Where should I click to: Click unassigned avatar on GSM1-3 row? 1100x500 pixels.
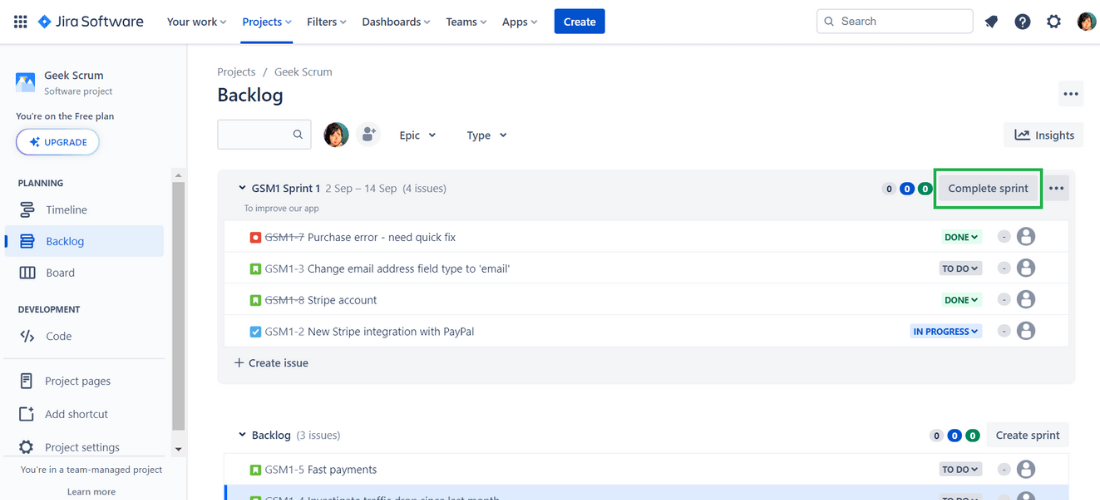tap(1026, 268)
